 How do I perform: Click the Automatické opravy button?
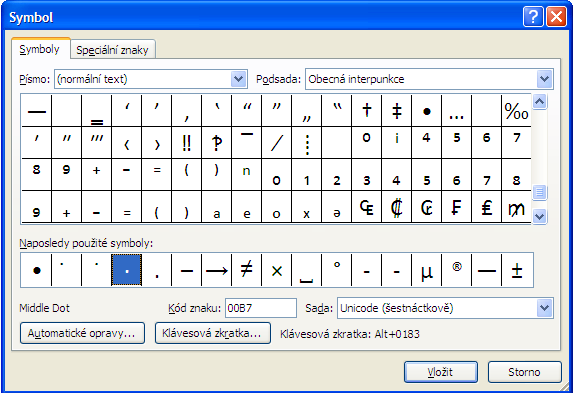click(82, 333)
